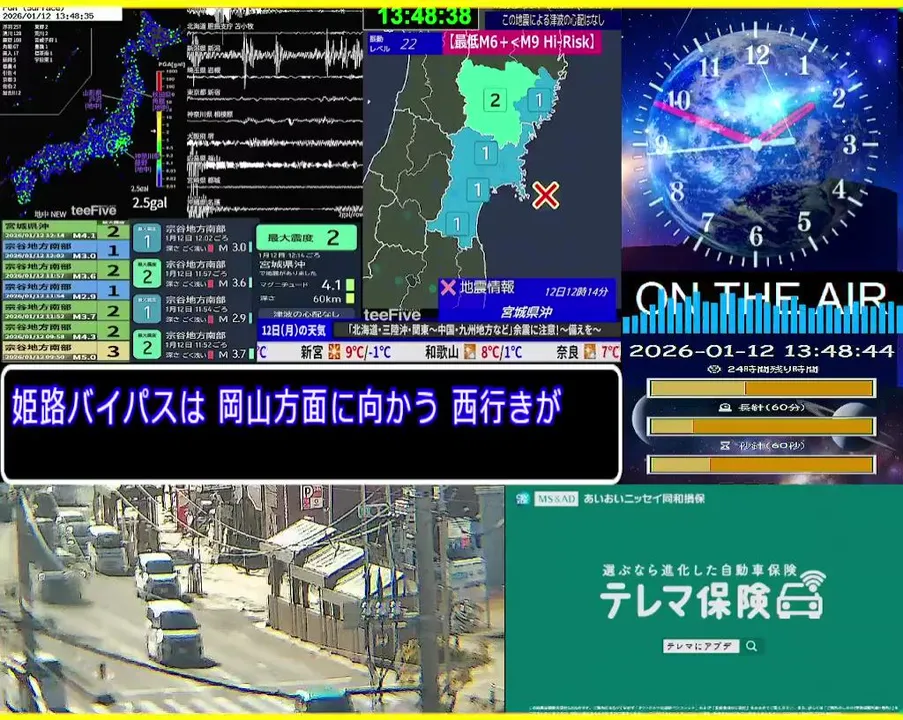
Task: Click the intensity 1 badge in the 11:54ごろ card
Action: [147, 310]
